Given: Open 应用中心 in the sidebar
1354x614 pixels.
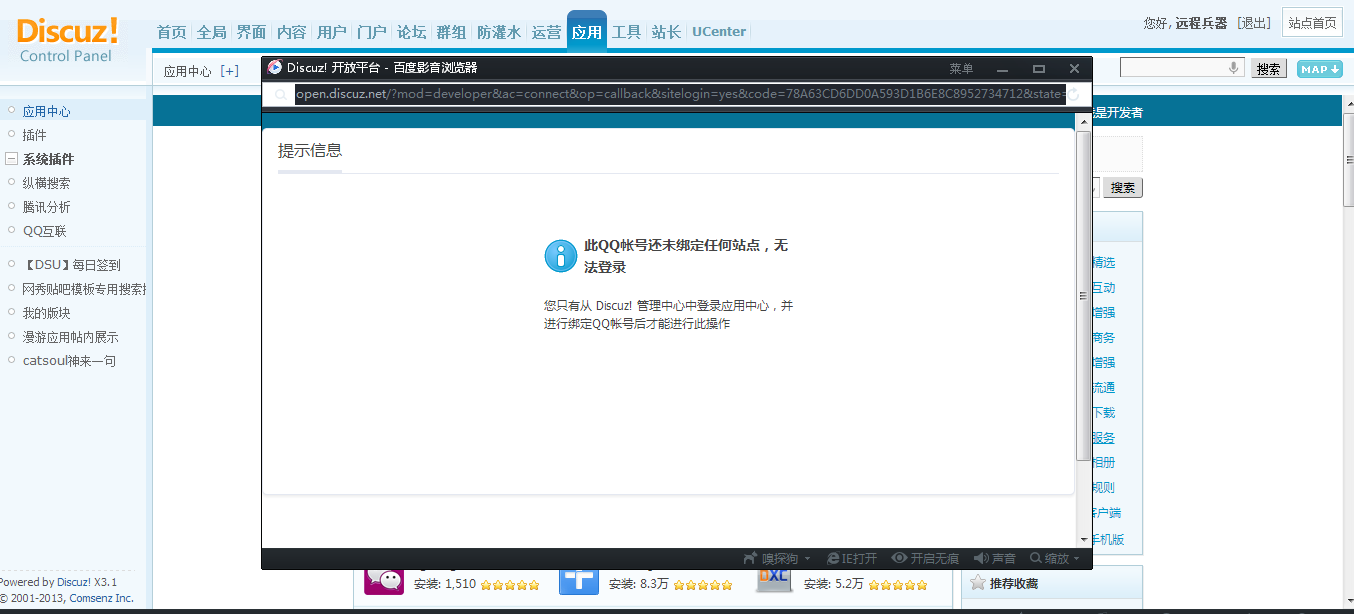Looking at the screenshot, I should [x=47, y=111].
